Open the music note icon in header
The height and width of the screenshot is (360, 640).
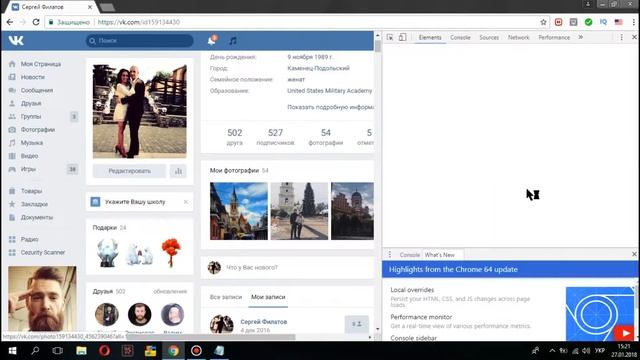(x=233, y=40)
